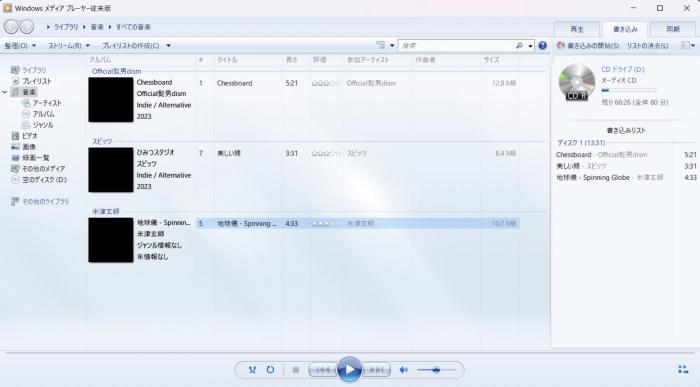Expand the view options dropdown arrow
Viewport: 700px width, 387px height.
392,46
